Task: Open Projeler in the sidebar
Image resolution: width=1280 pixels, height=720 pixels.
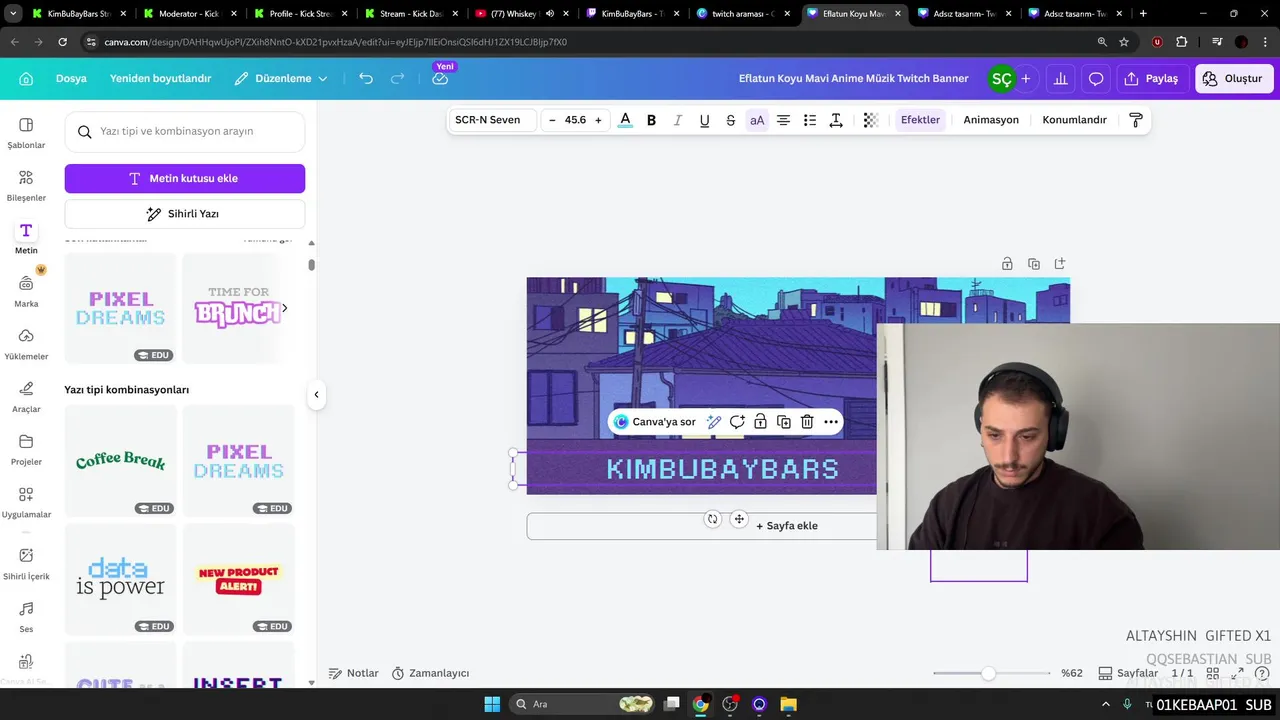Action: (26, 450)
